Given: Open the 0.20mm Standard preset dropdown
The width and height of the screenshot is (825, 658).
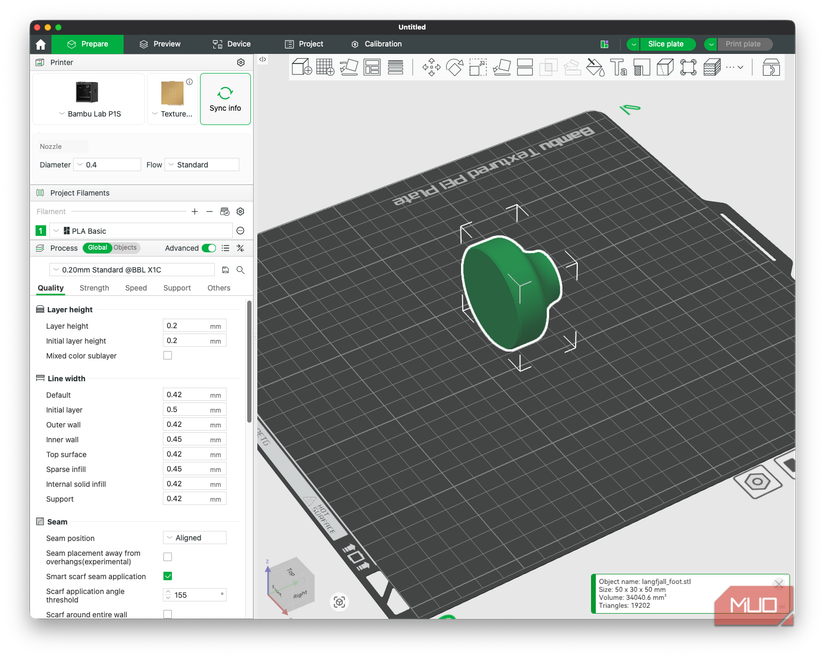Looking at the screenshot, I should [132, 270].
